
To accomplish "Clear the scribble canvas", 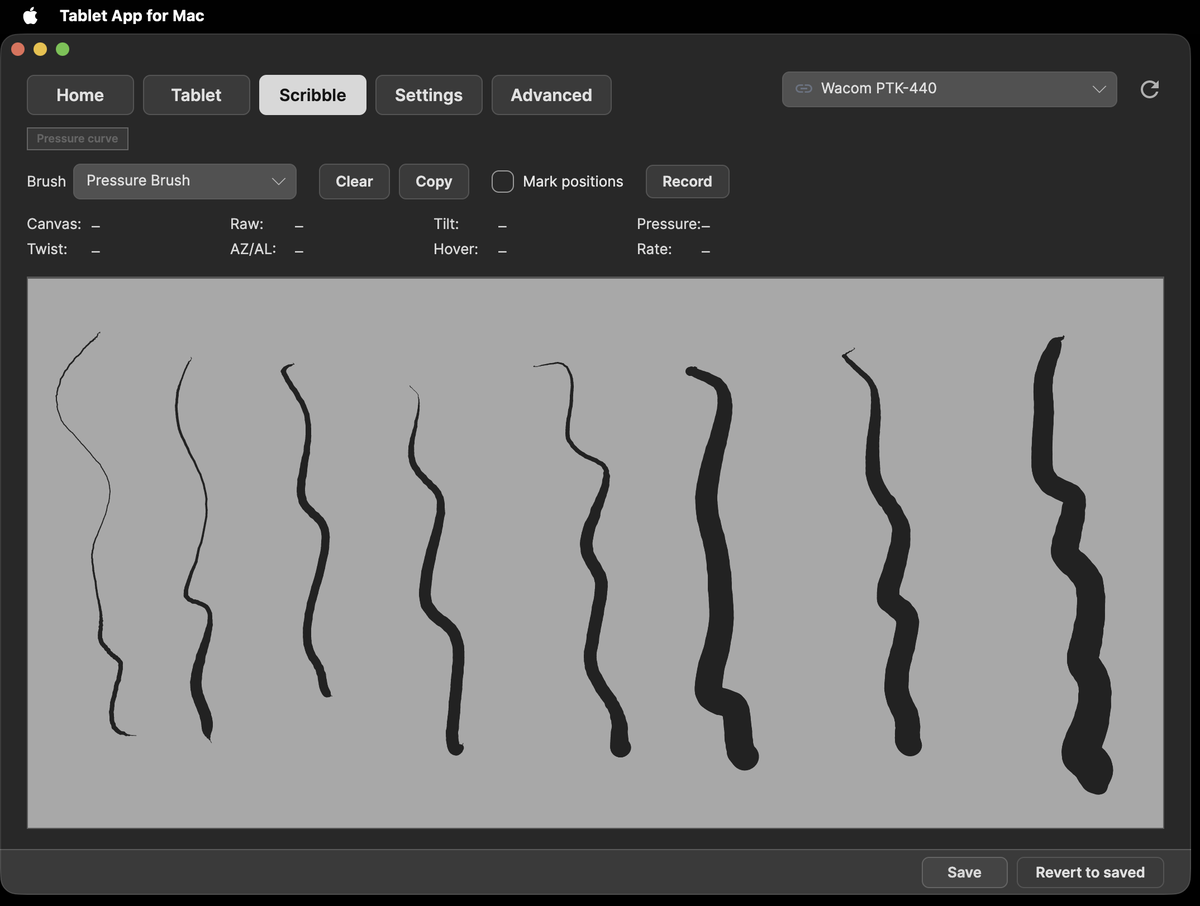I will click(354, 181).
